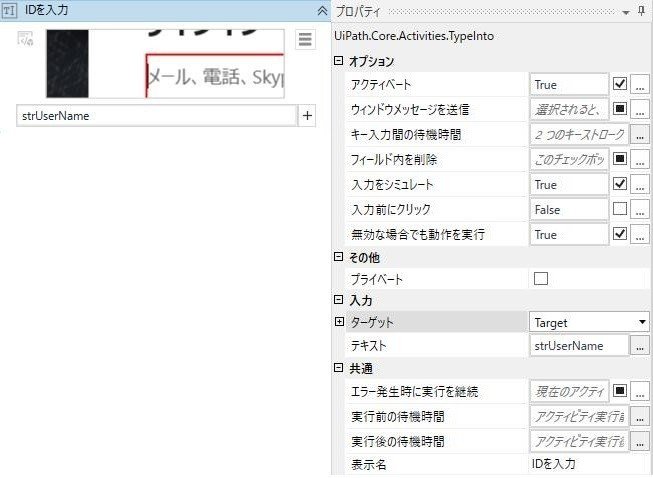653x478 pixels.
Task: Open the target screenshot thumbnail preview
Action: pos(165,64)
